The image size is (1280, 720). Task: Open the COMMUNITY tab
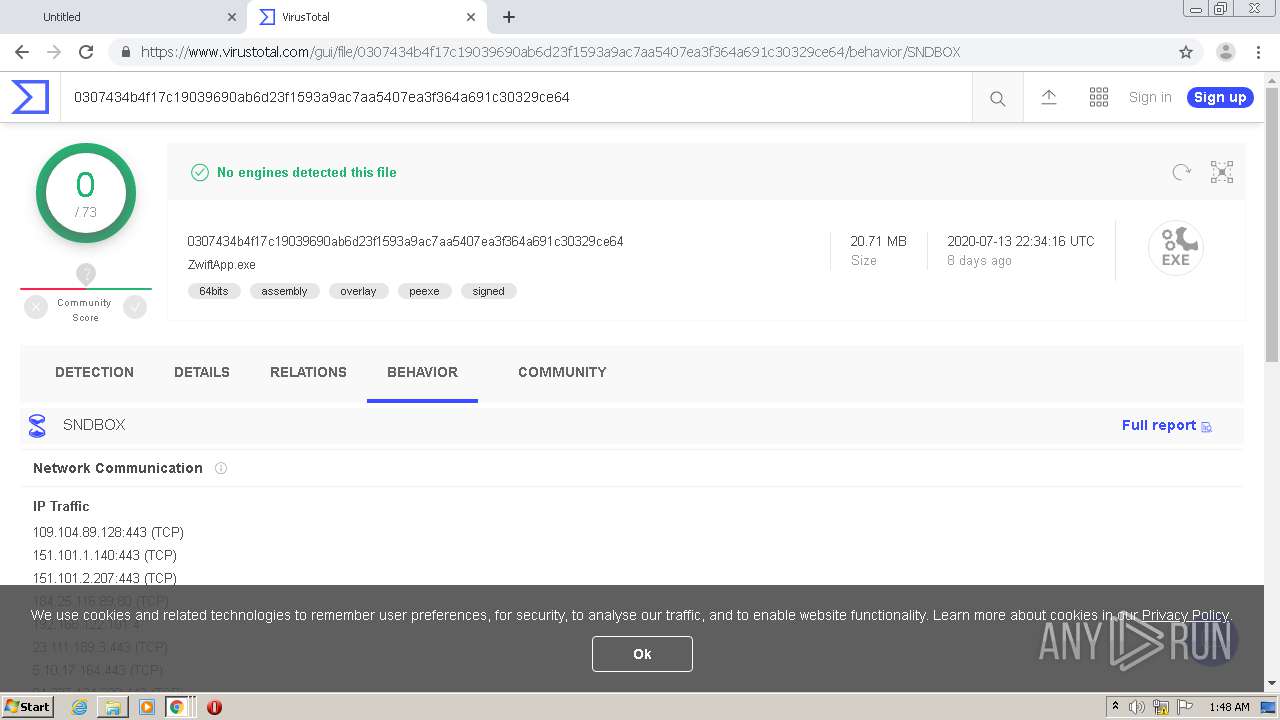tap(562, 372)
